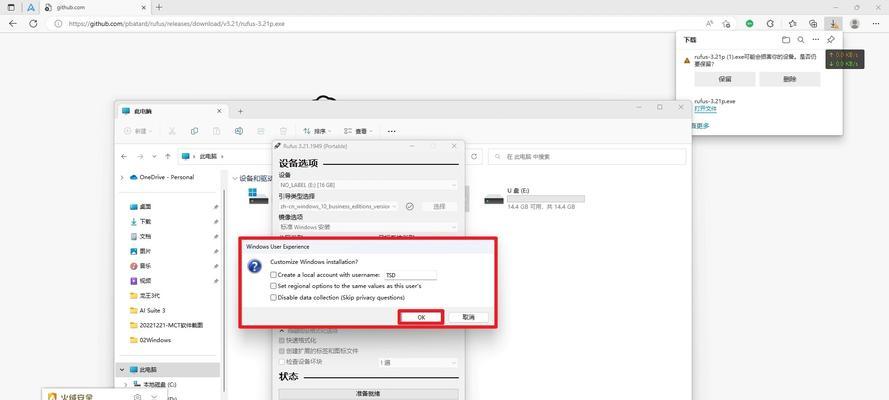Screen dimensions: 889x400
Task: Add a new File Explorer tab
Action: 240,112
